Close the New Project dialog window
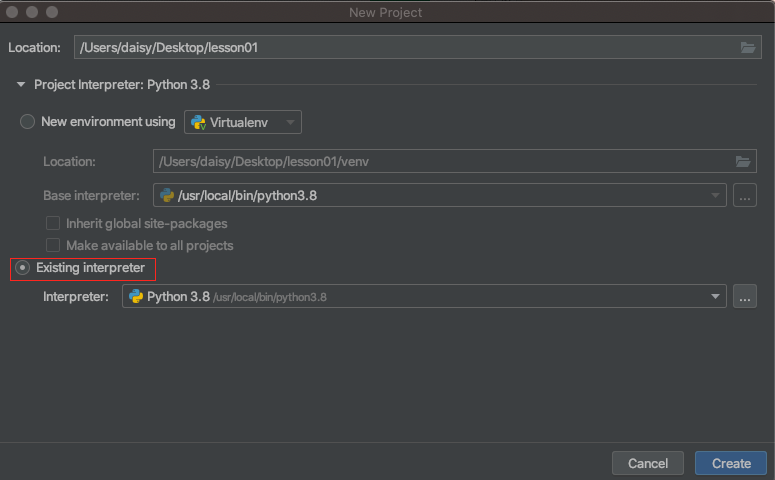This screenshot has height=480, width=775. click(x=12, y=12)
